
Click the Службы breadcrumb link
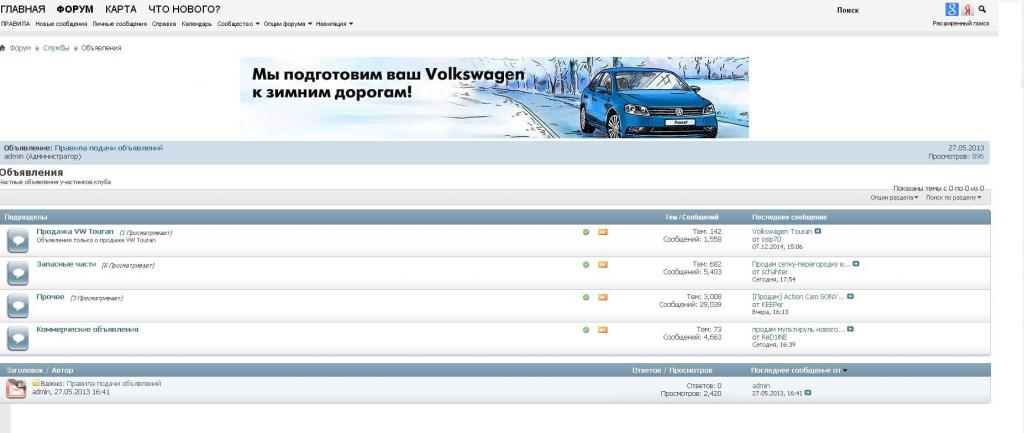click(56, 48)
